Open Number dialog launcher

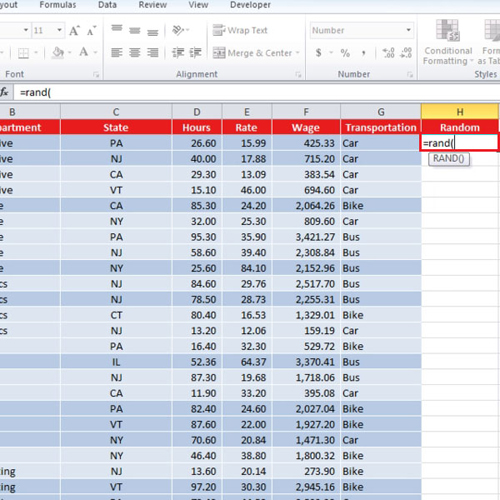point(410,75)
